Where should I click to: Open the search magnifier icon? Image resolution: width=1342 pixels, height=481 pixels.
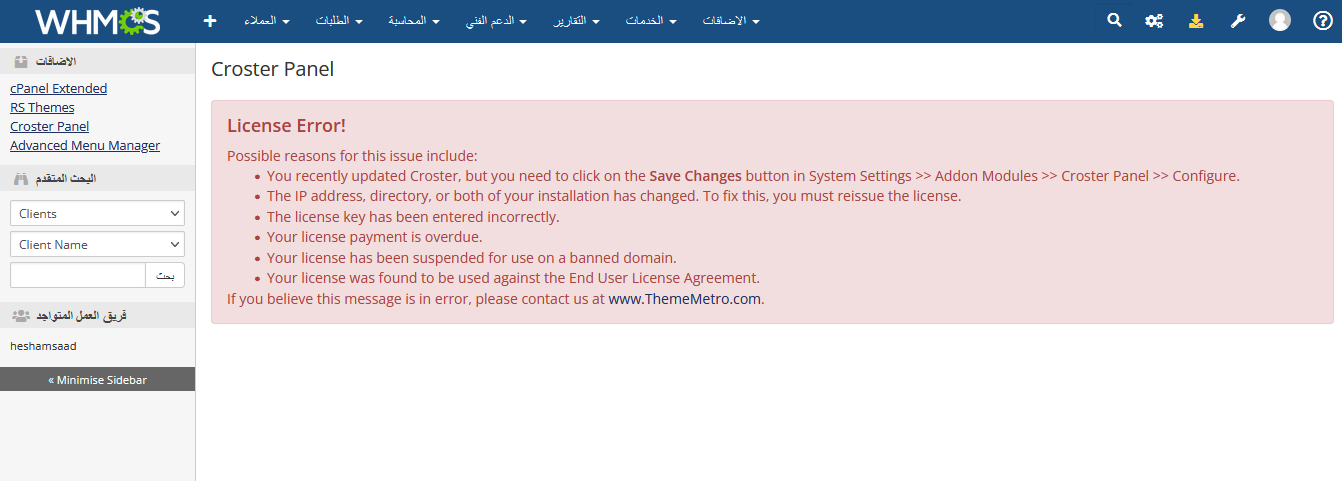[1115, 21]
